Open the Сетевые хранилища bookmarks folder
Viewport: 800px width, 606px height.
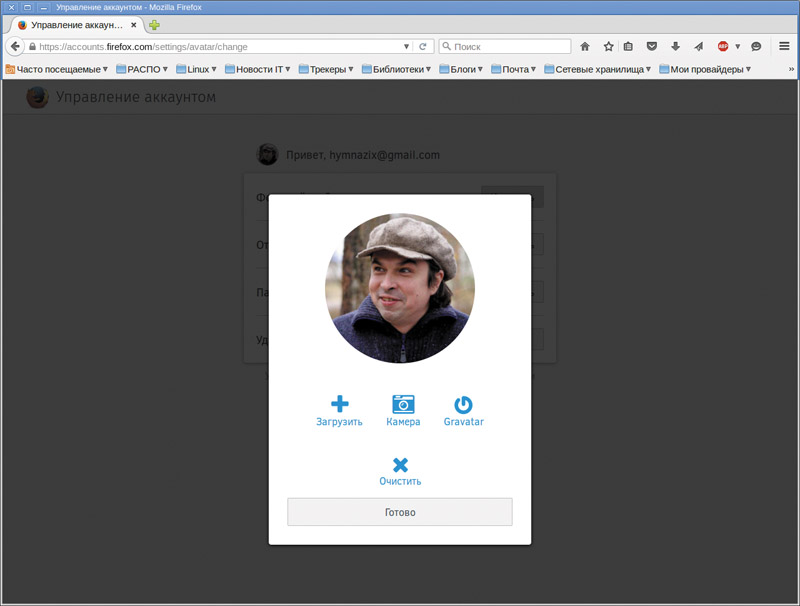598,69
